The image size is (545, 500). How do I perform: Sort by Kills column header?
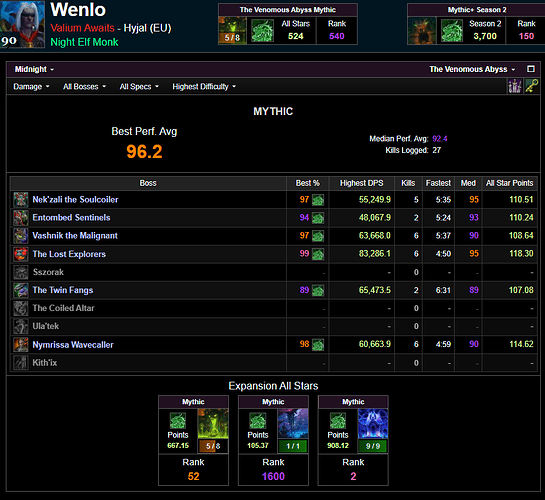point(408,183)
